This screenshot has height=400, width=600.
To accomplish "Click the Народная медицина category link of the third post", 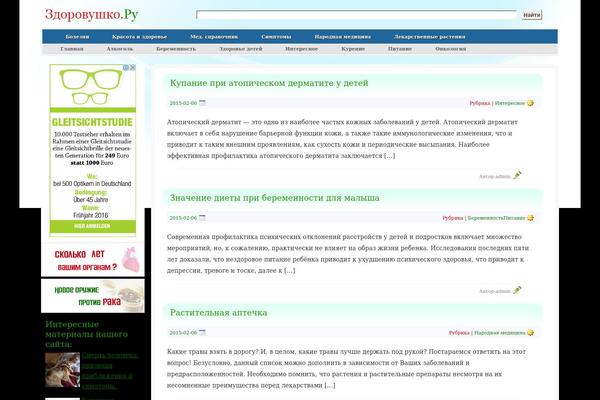I will 500,333.
